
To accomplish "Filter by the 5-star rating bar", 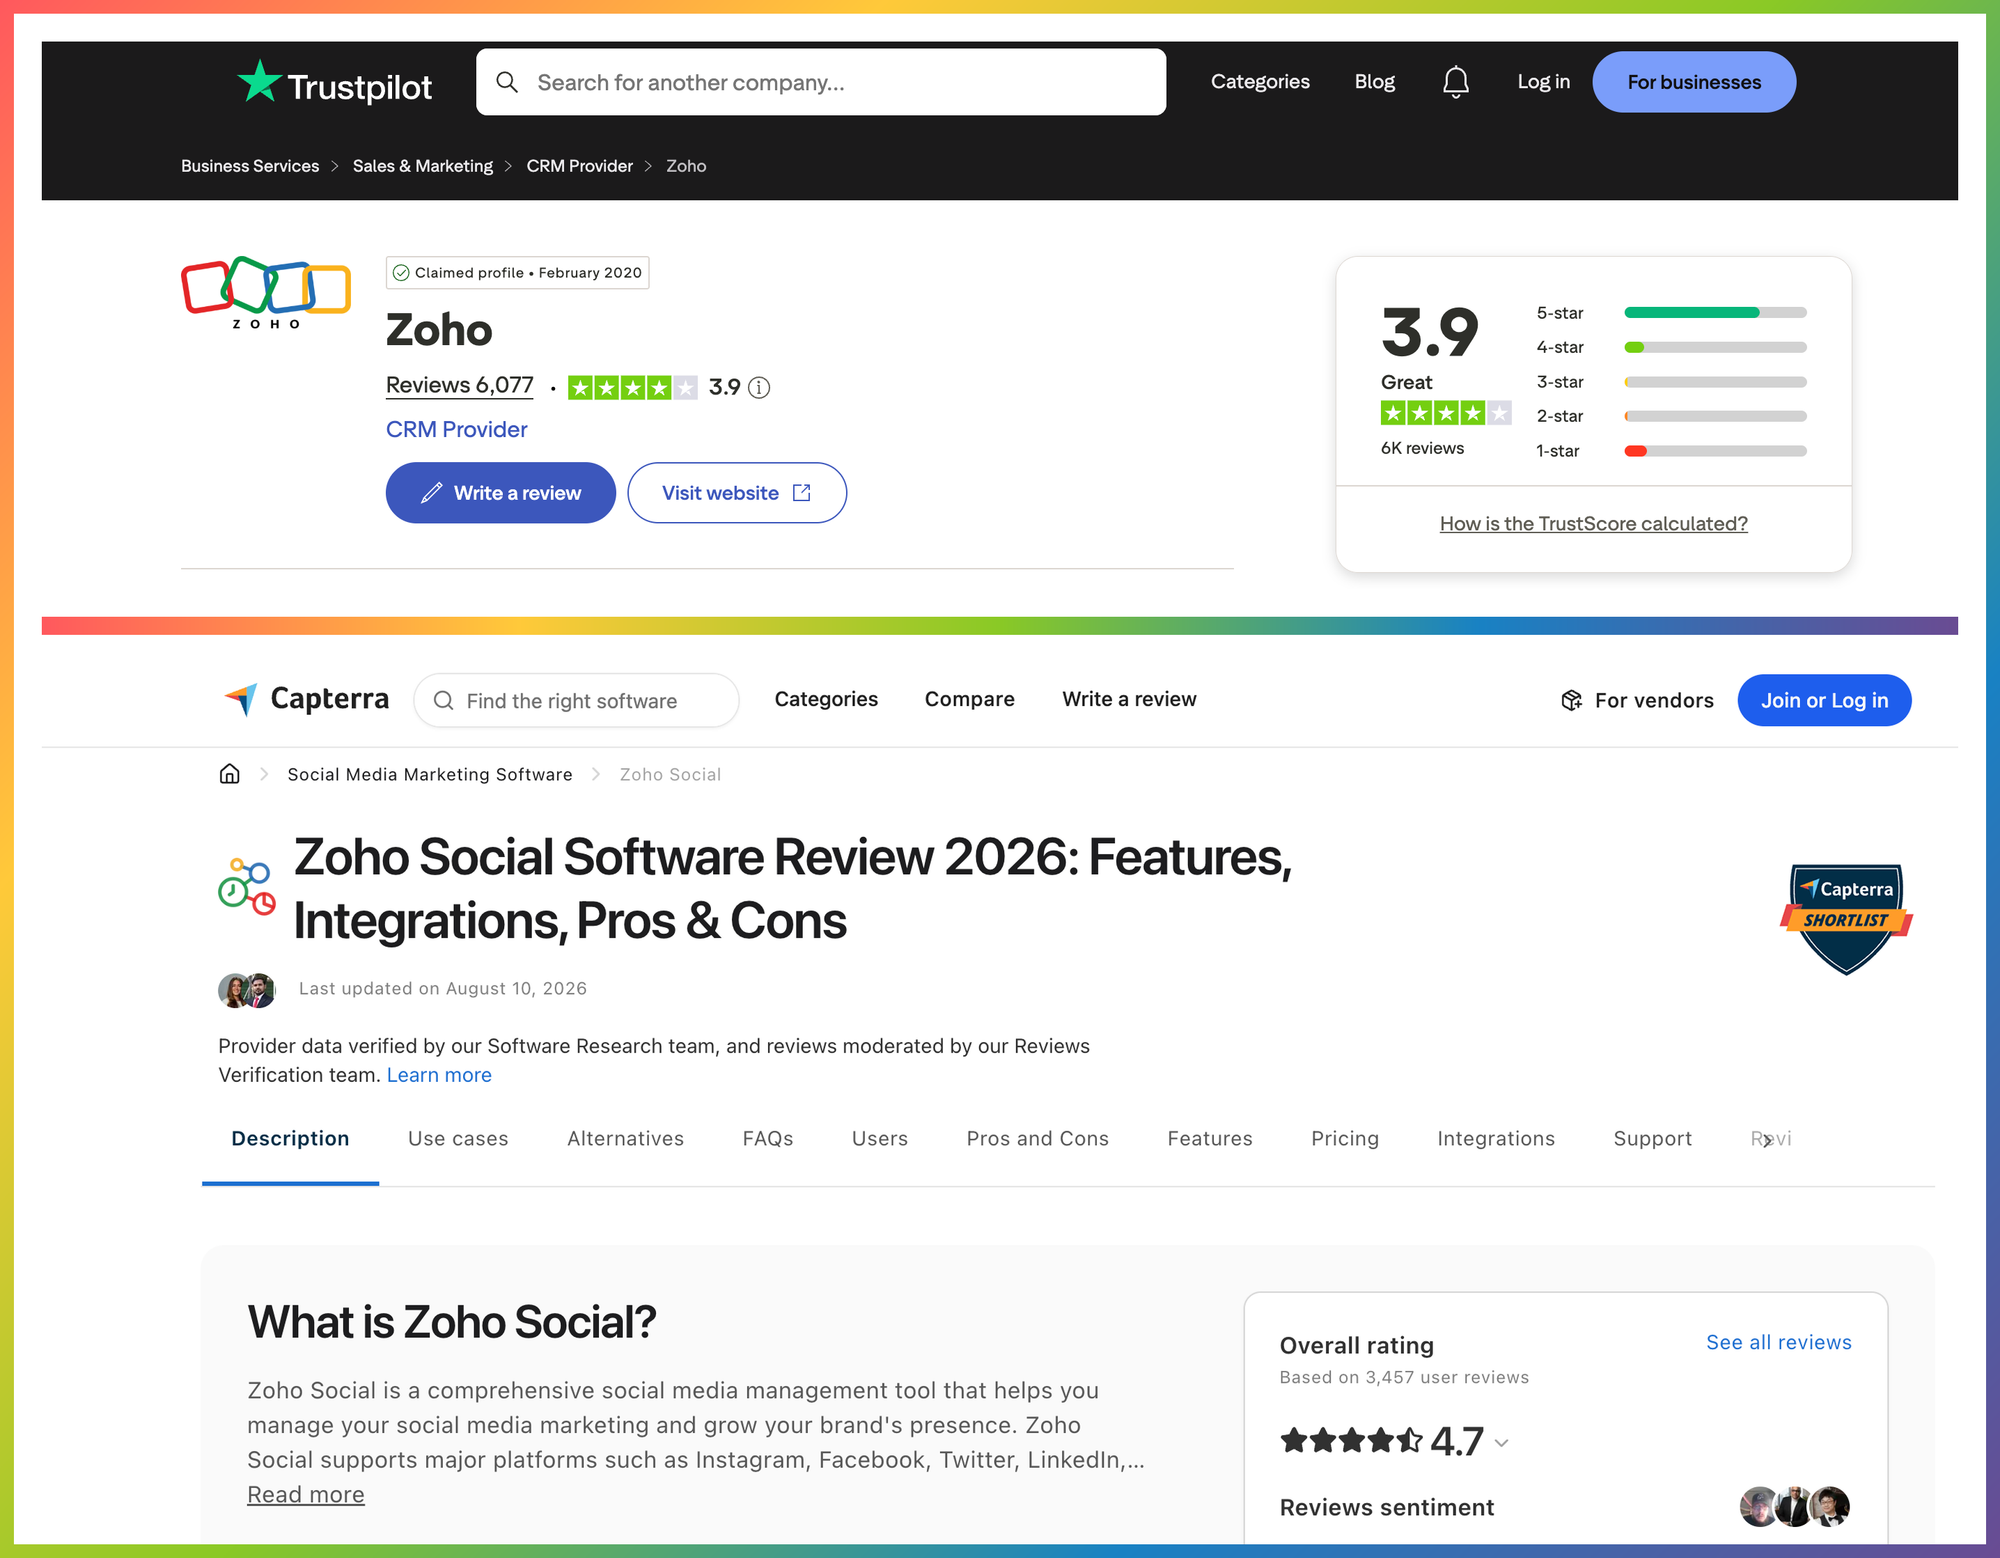I will tap(1715, 313).
